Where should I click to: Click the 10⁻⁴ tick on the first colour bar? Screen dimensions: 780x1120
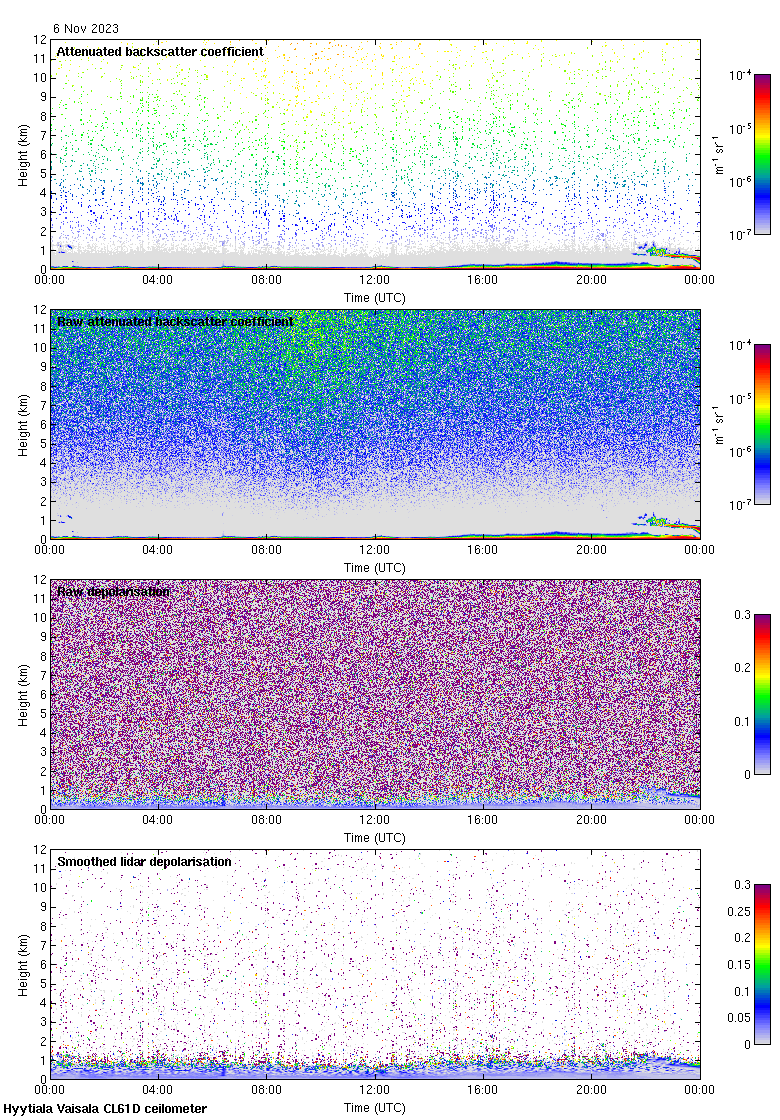(x=739, y=74)
